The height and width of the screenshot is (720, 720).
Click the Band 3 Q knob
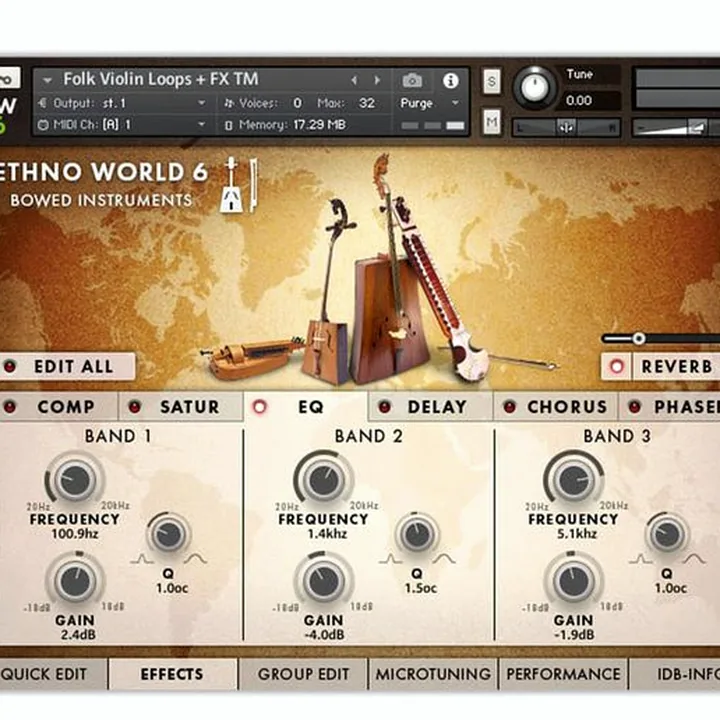[667, 534]
